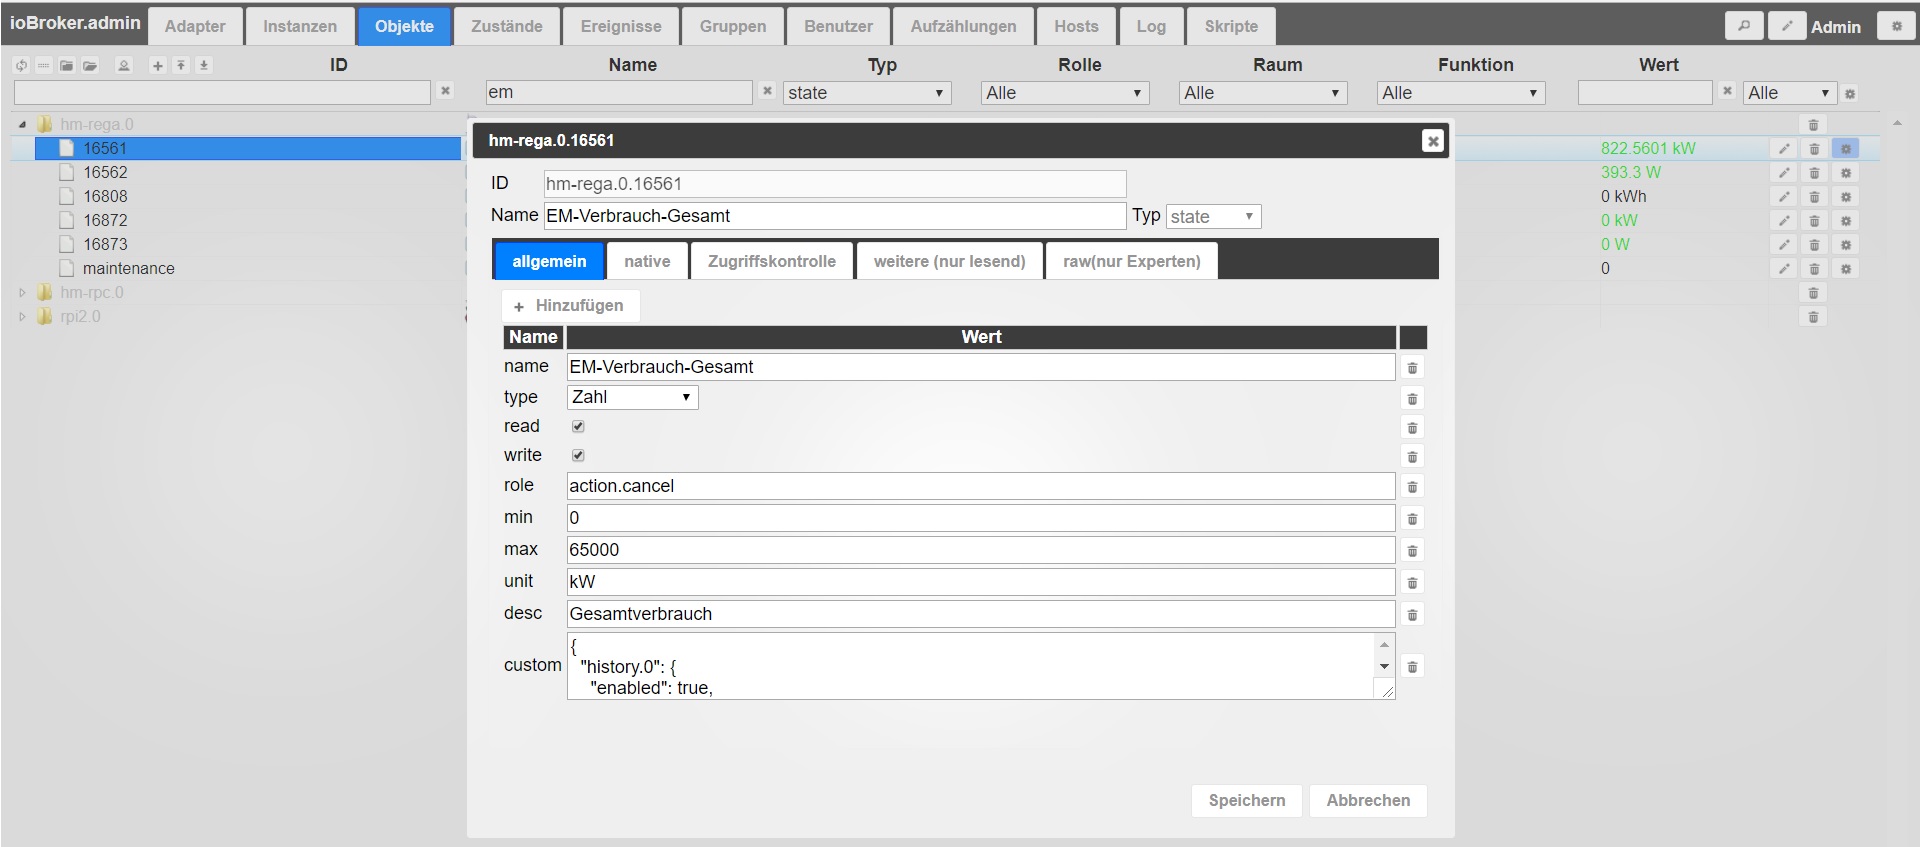Open the 'Alle' dropdown beside Wert filter
This screenshot has height=847, width=1921.
click(x=1790, y=93)
